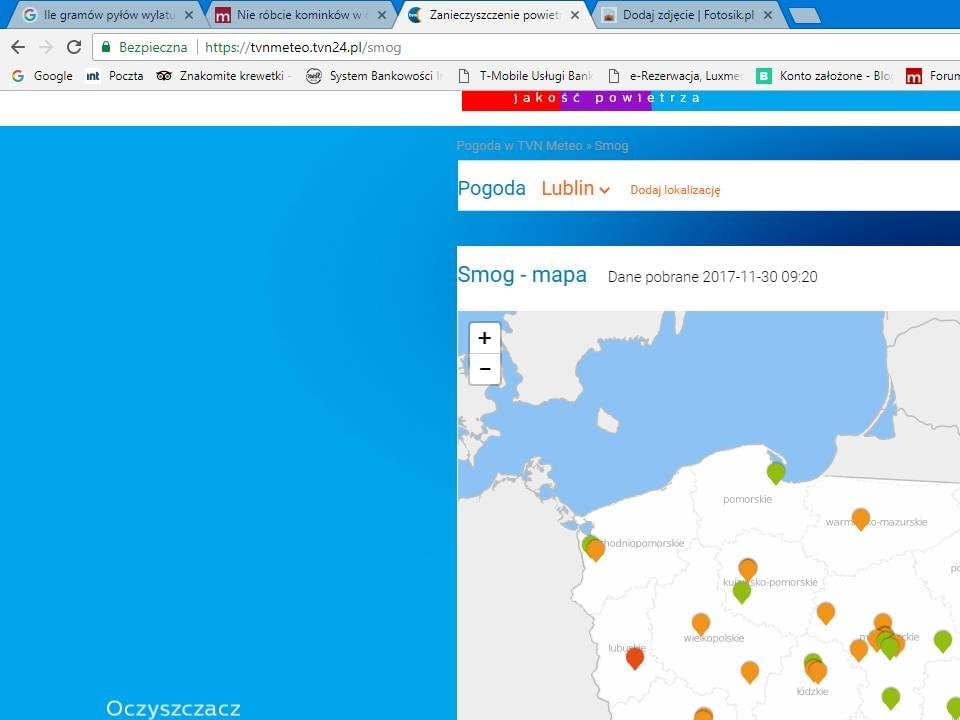The width and height of the screenshot is (960, 720).
Task: Zoom out on the smog map
Action: click(484, 369)
